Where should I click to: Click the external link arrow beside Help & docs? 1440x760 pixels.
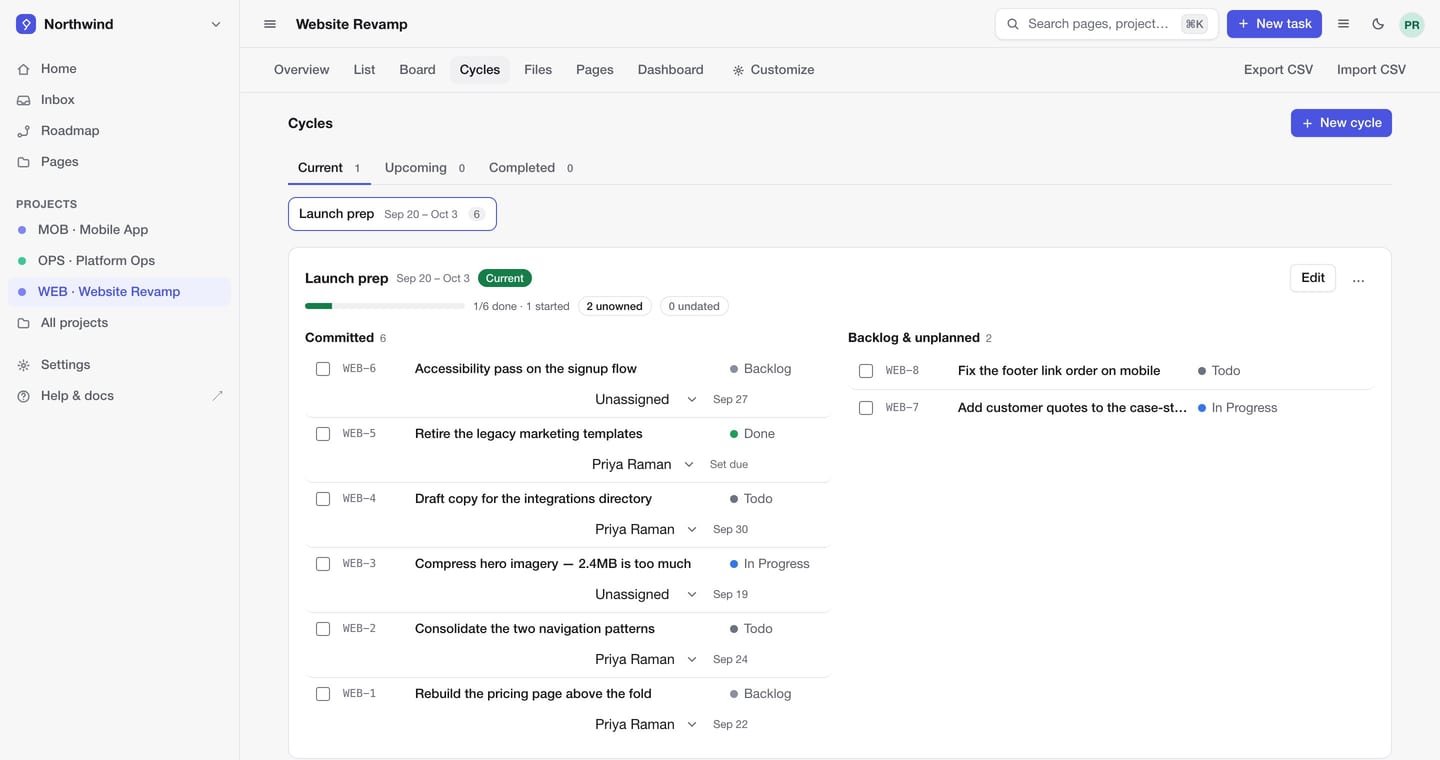(x=218, y=396)
